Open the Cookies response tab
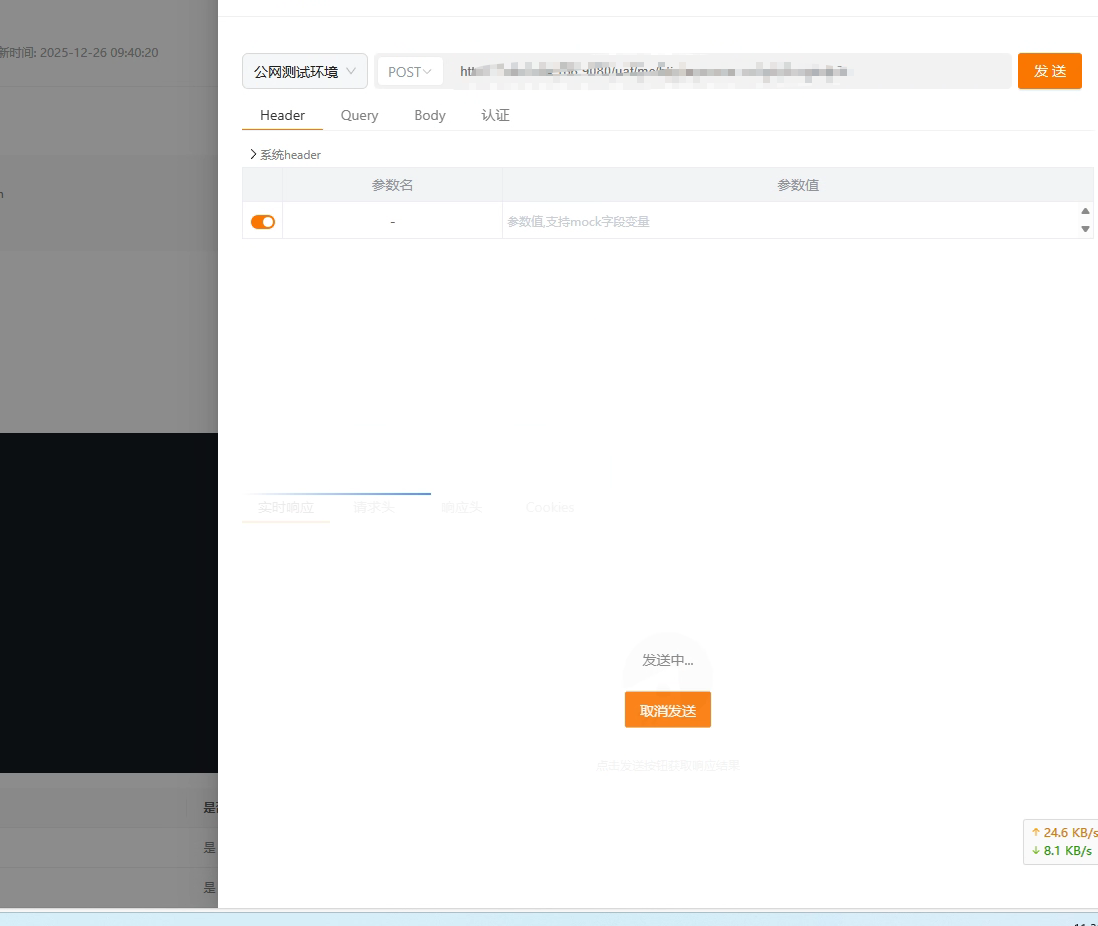This screenshot has height=926, width=1098. point(549,507)
